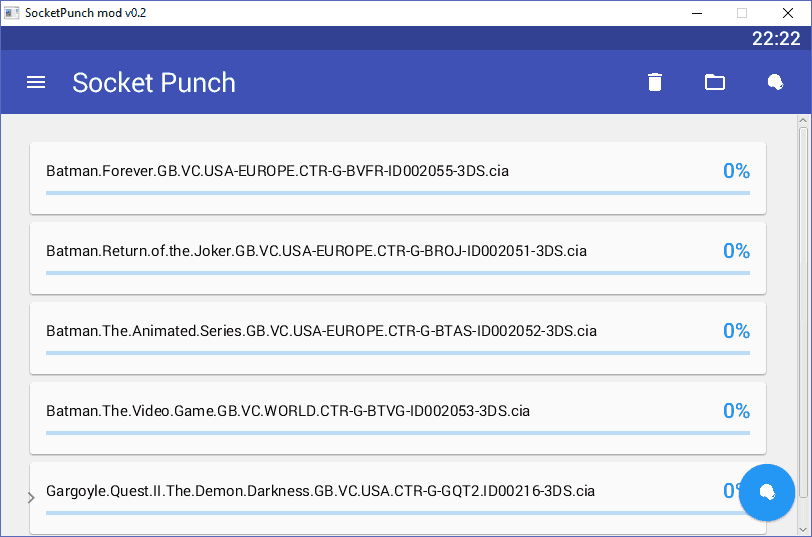Click the Socket Punch title text
Viewport: 812px width, 537px height.
tap(154, 82)
